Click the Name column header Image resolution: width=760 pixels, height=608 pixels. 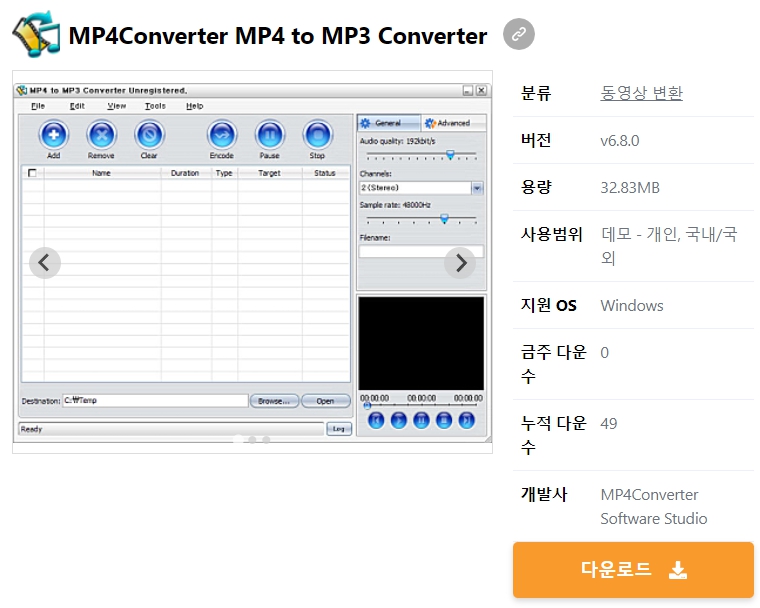pos(101,173)
